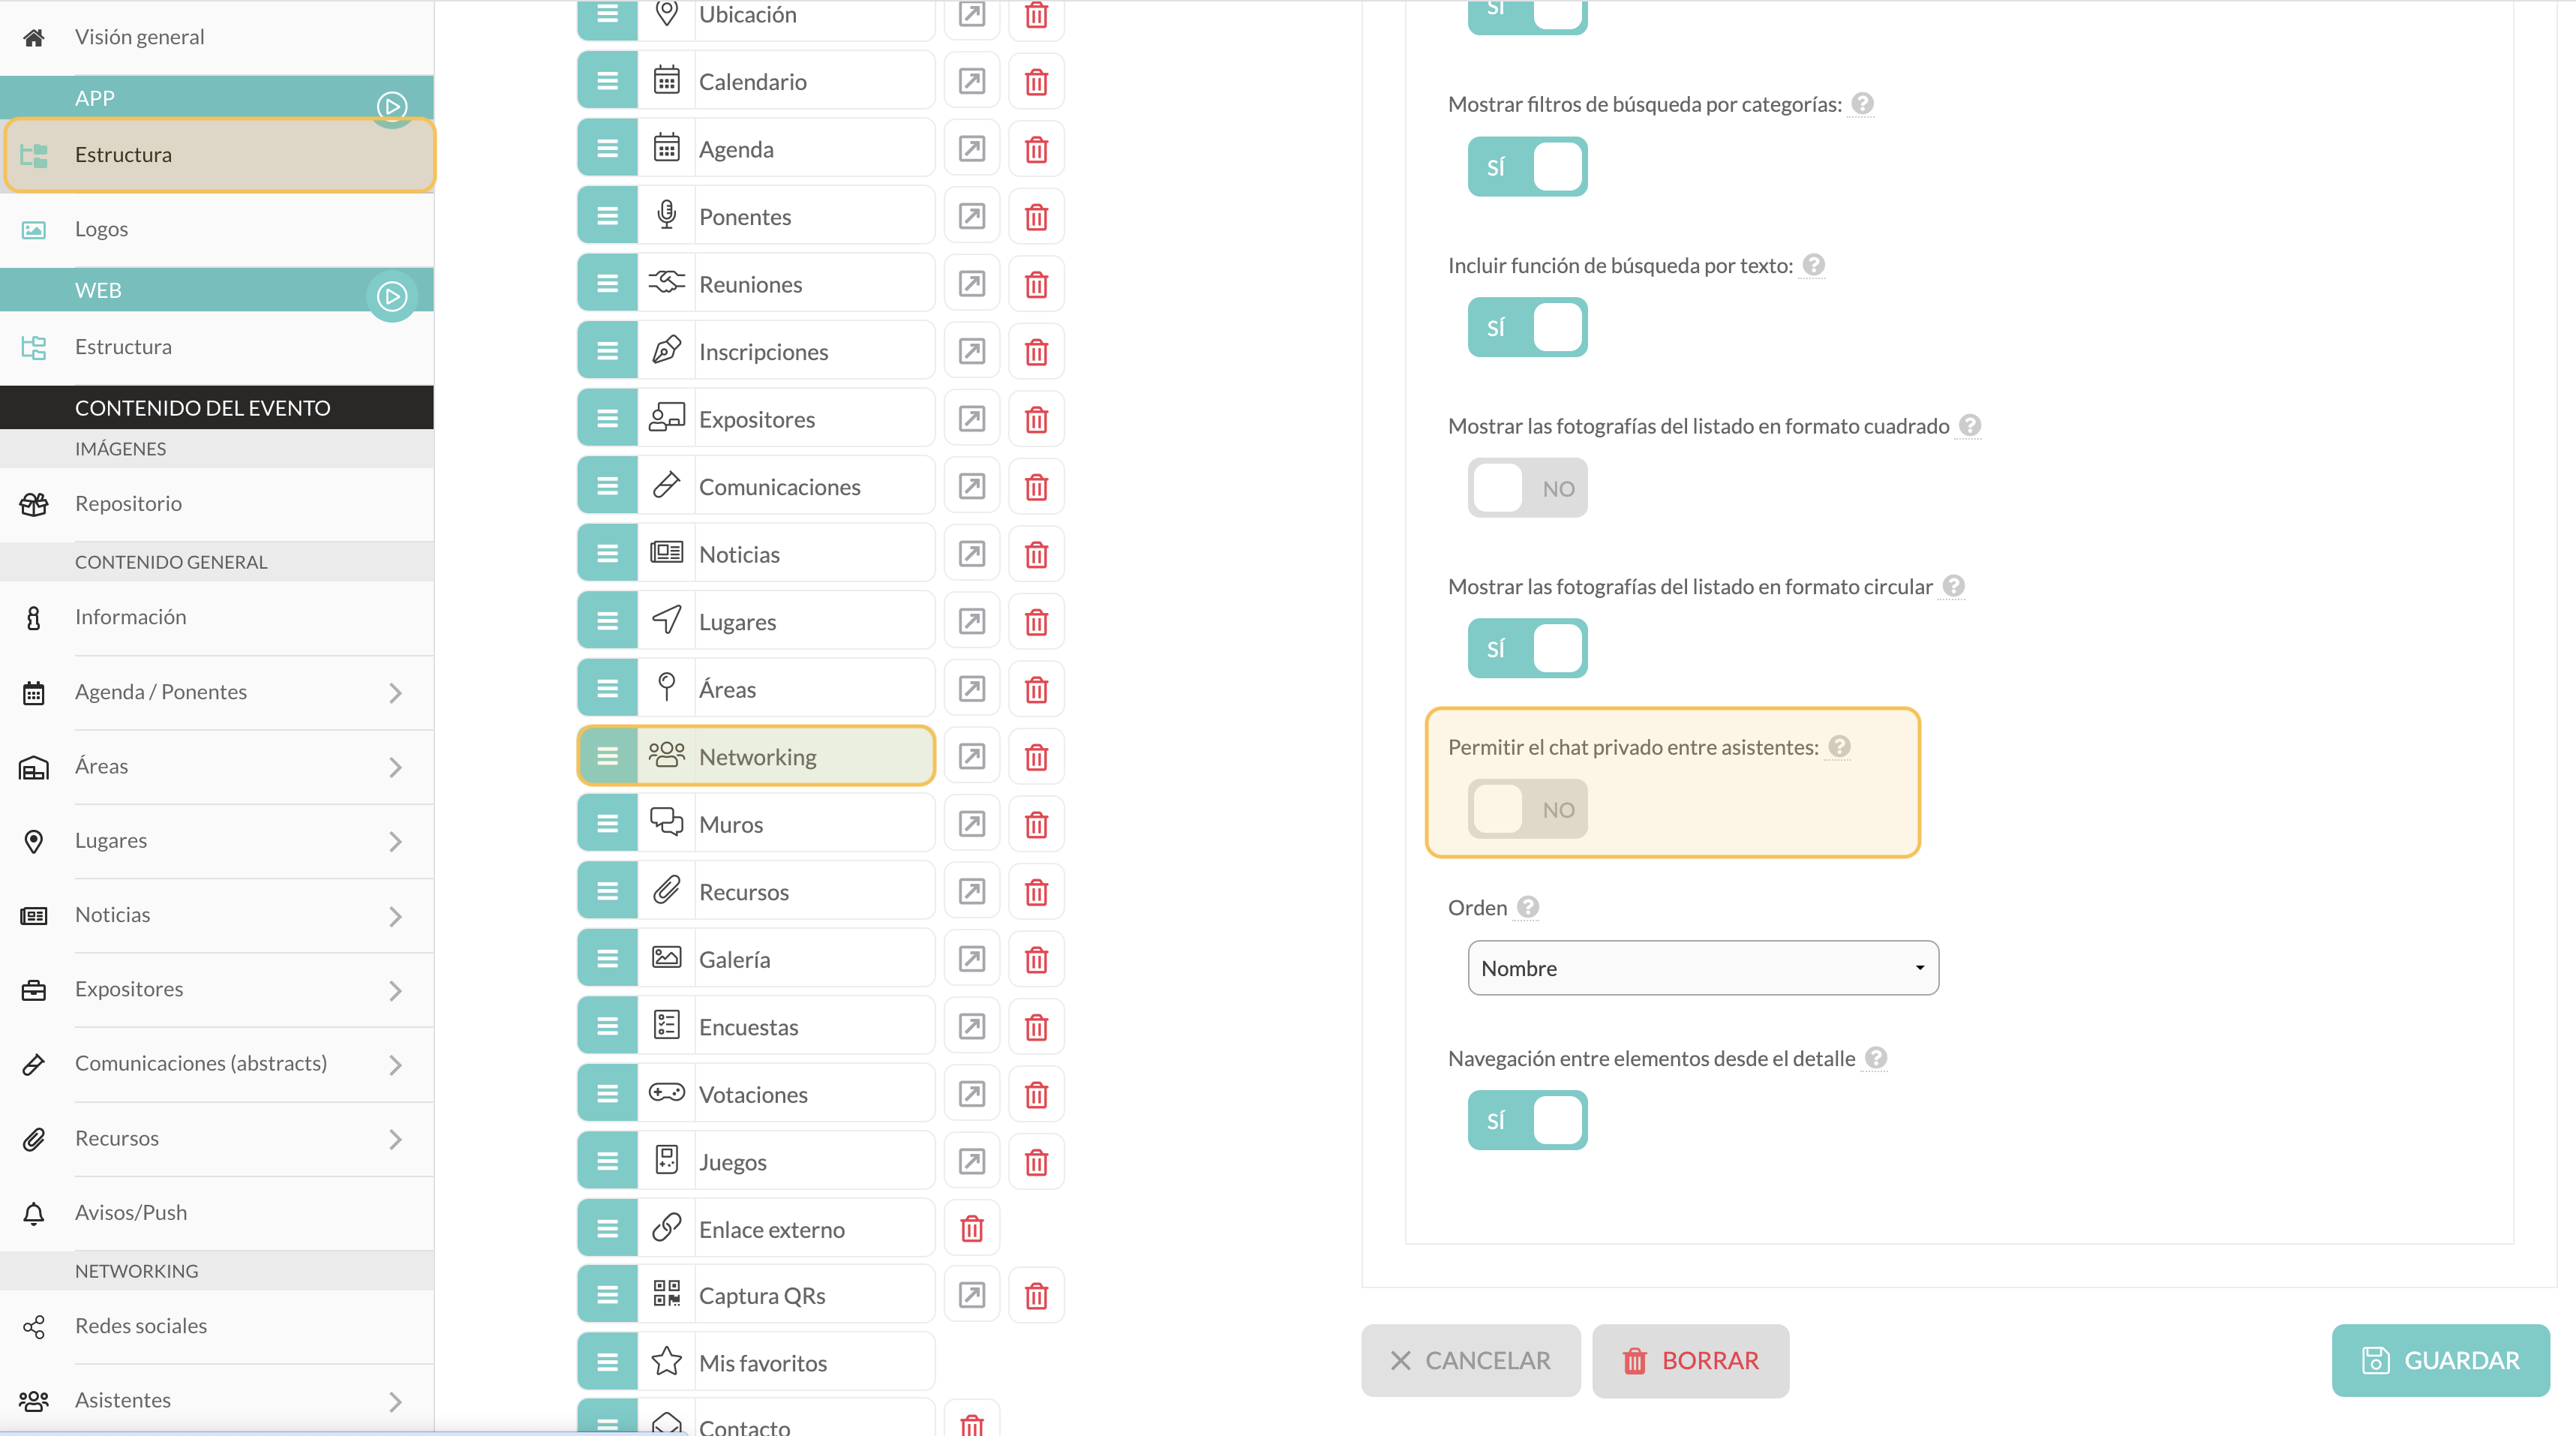The height and width of the screenshot is (1436, 2576).
Task: Toggle square format listing photos switch
Action: [x=1527, y=487]
